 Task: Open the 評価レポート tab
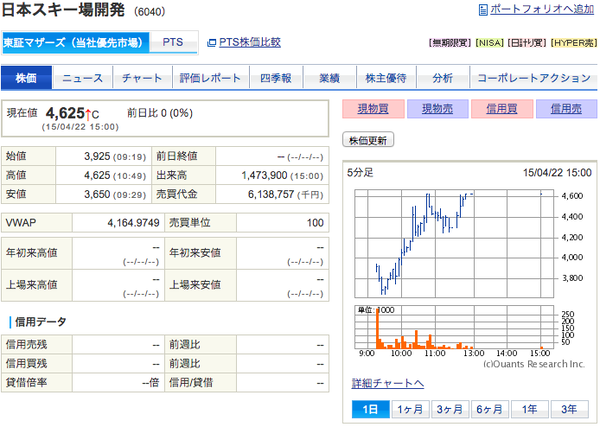click(x=211, y=78)
